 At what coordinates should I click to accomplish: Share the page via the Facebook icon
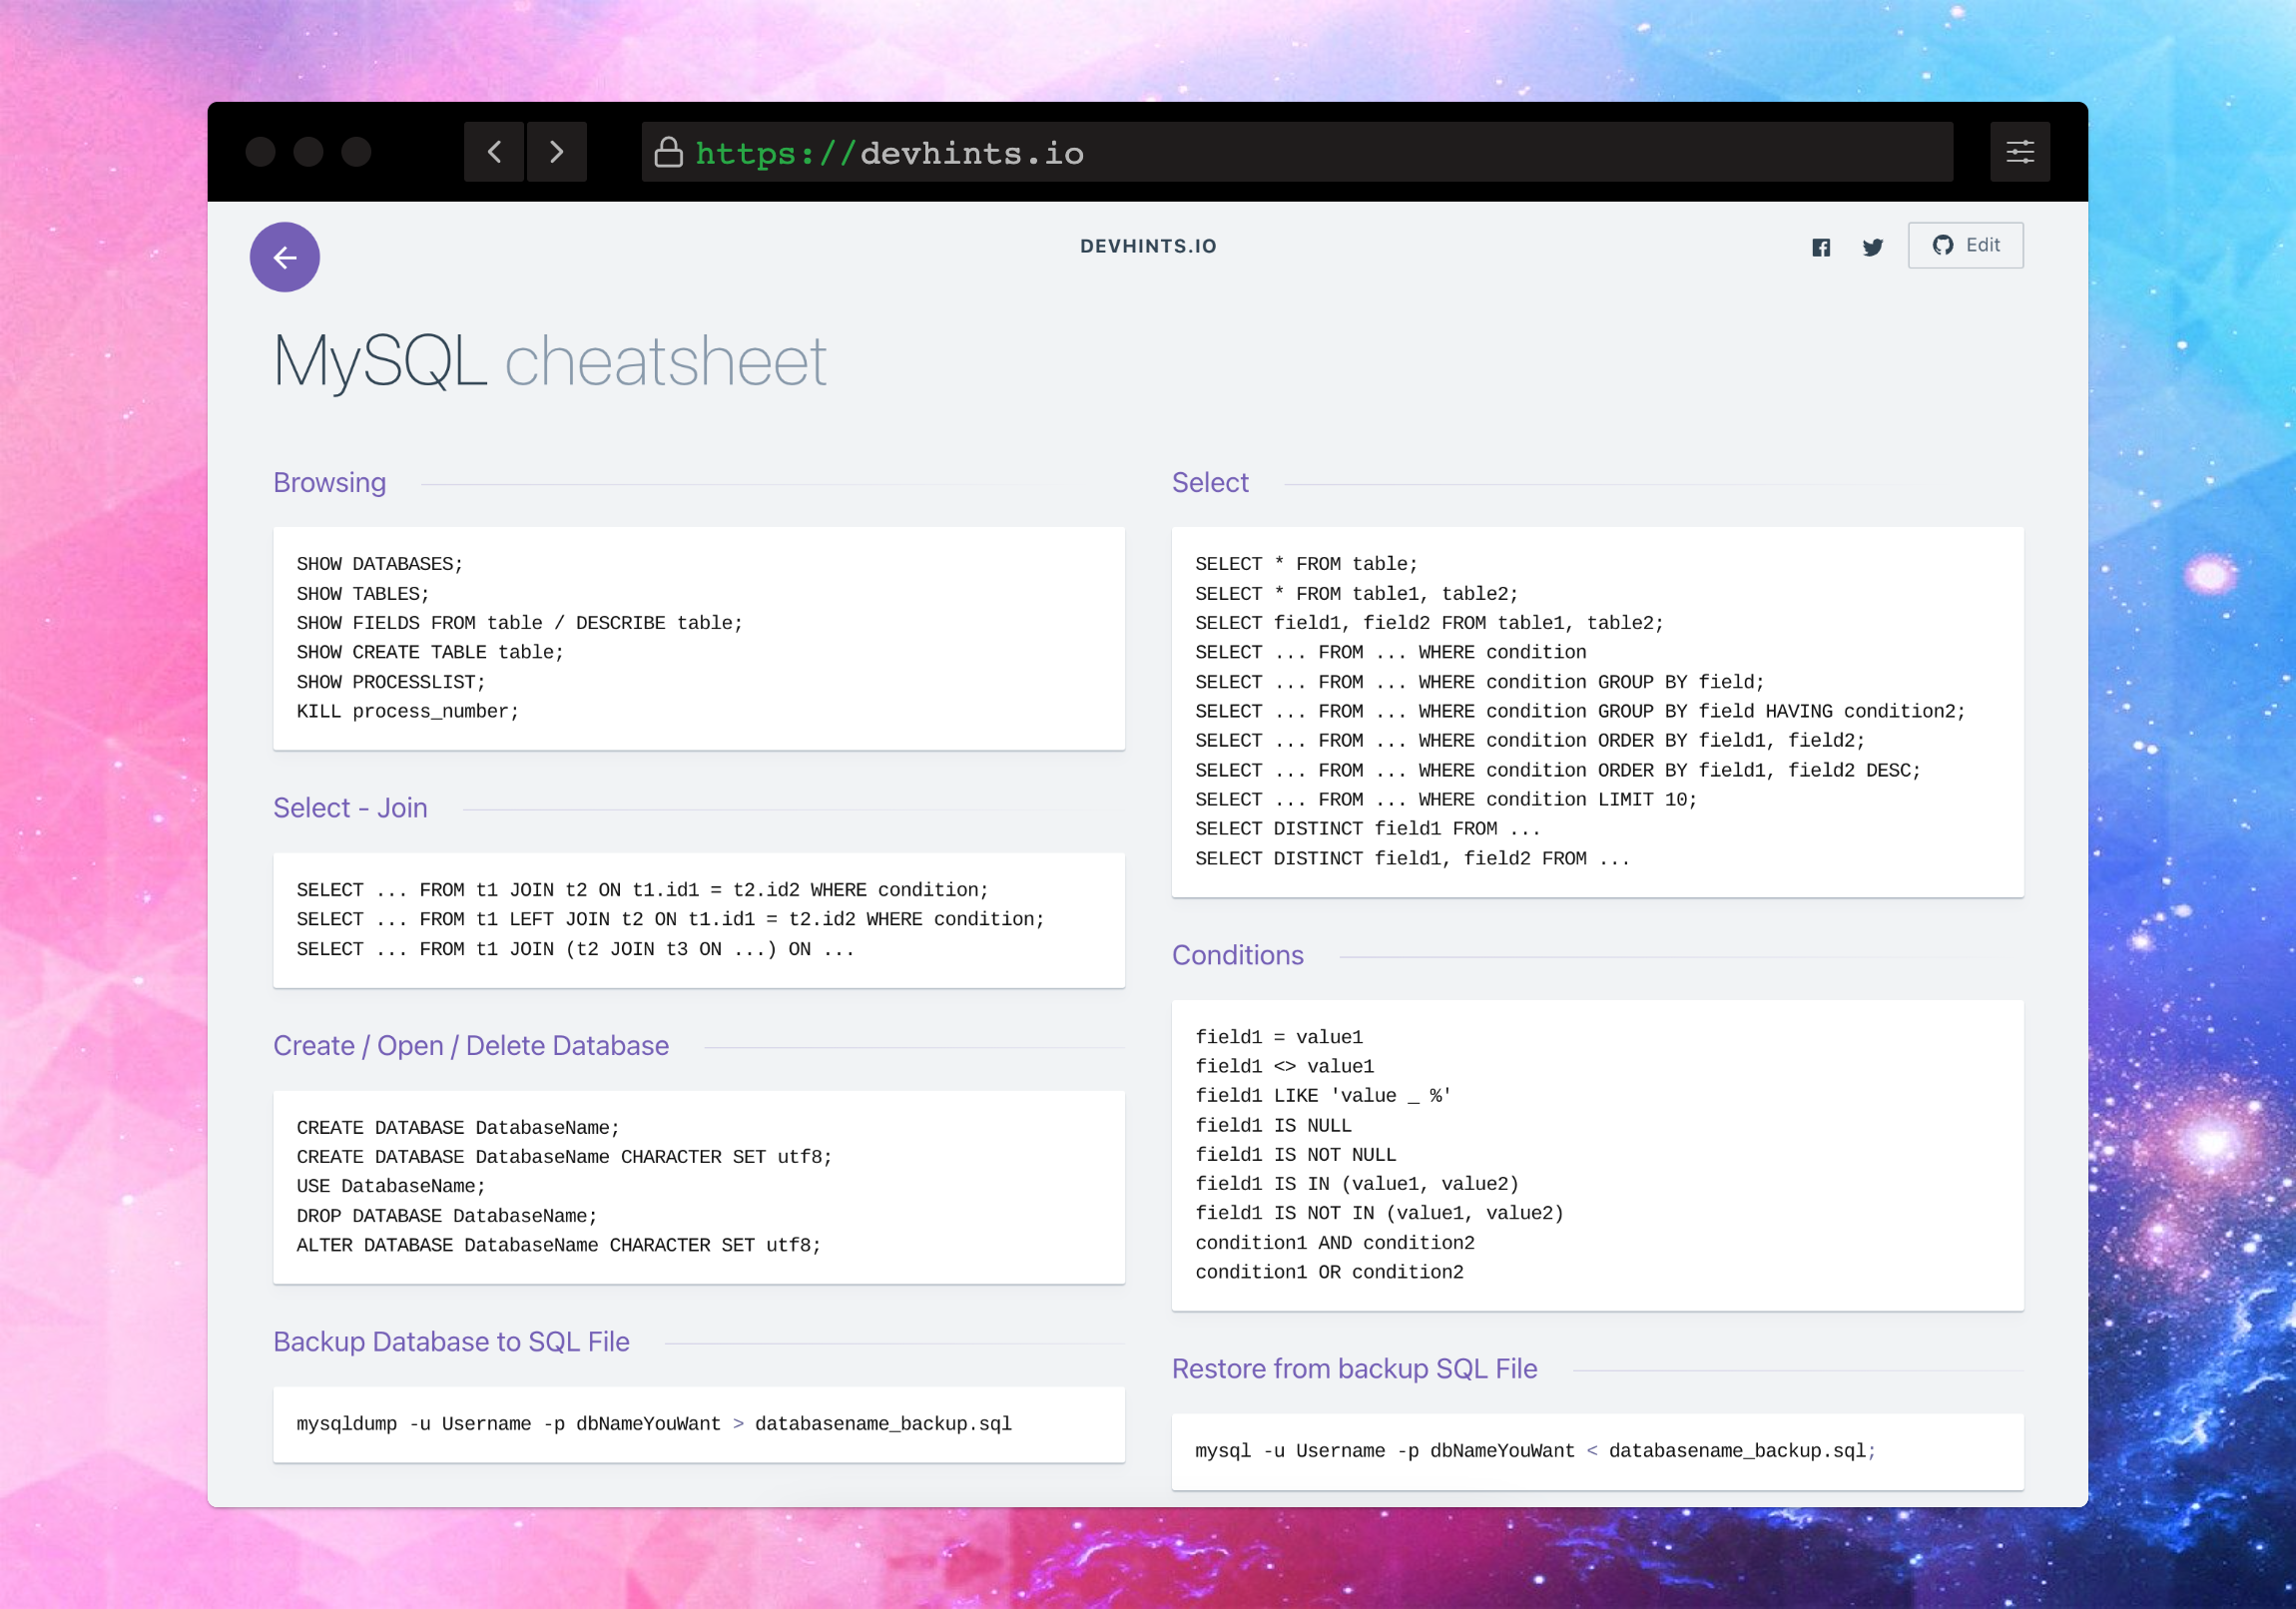[x=1821, y=247]
